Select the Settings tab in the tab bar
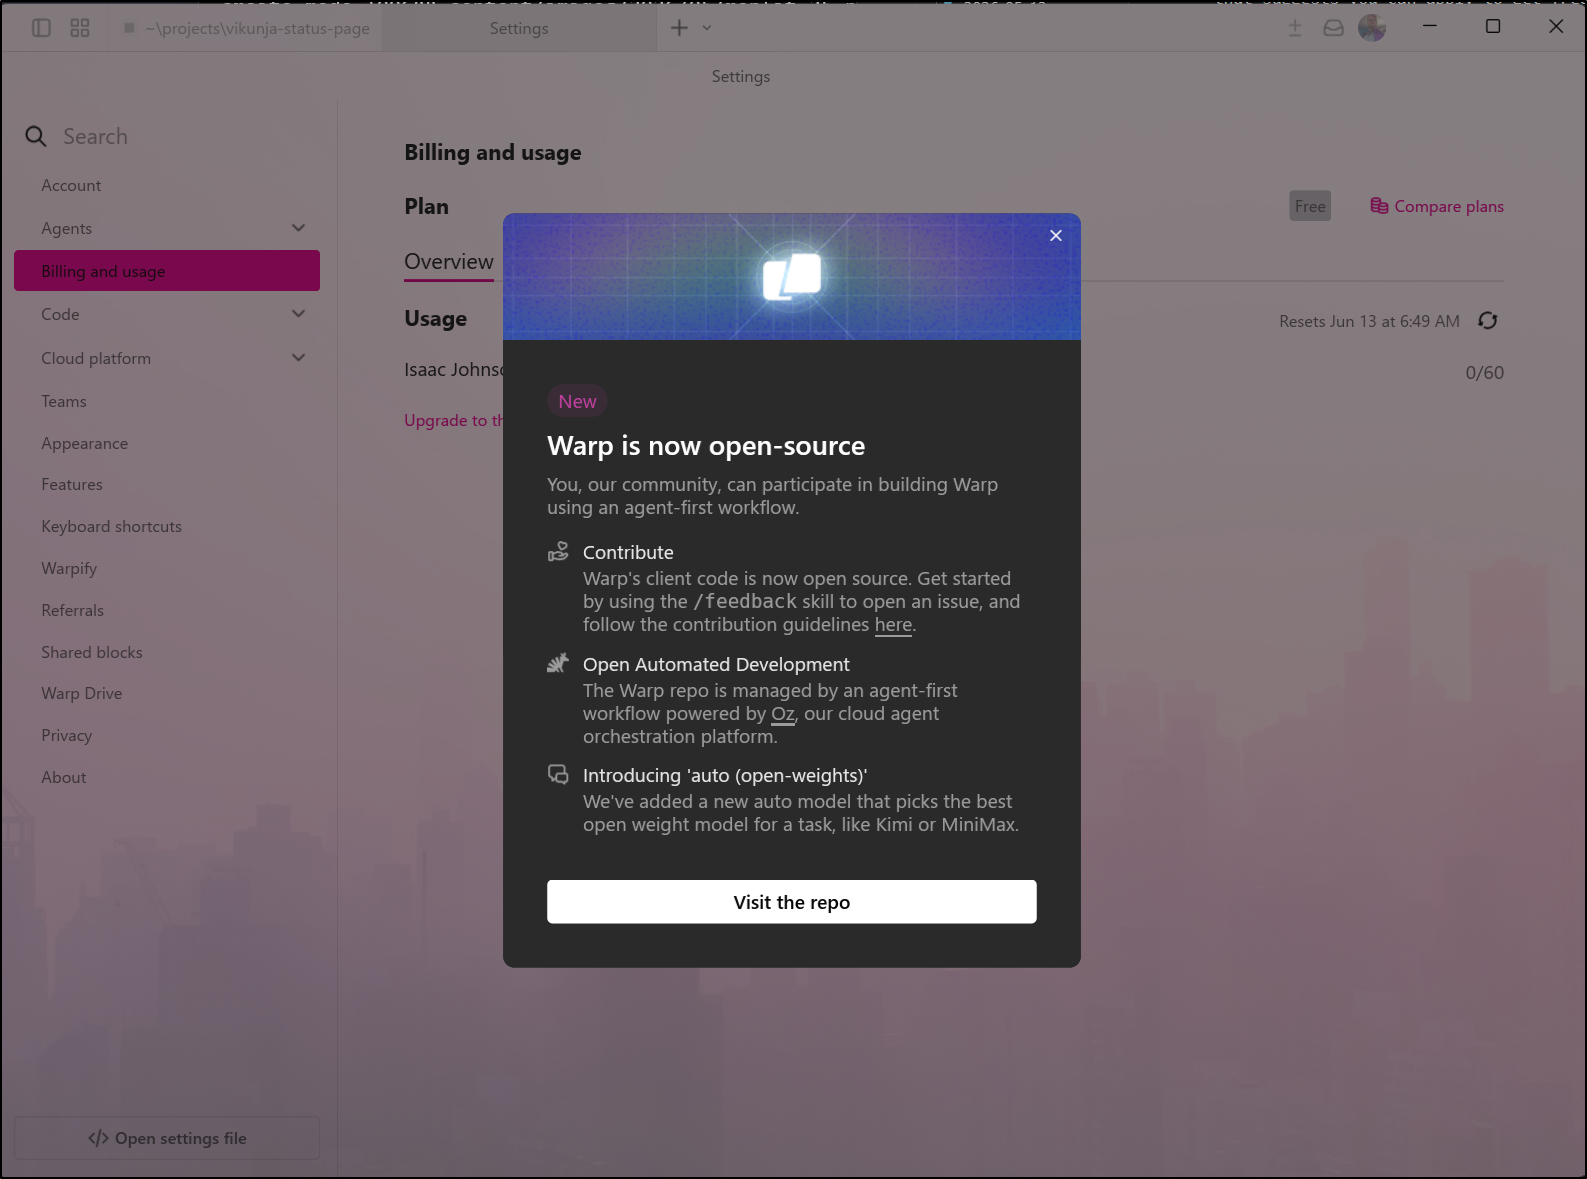1587x1179 pixels. [x=519, y=28]
